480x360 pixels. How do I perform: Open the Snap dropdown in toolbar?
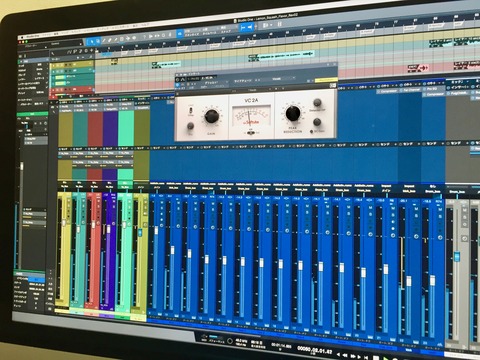point(226,30)
